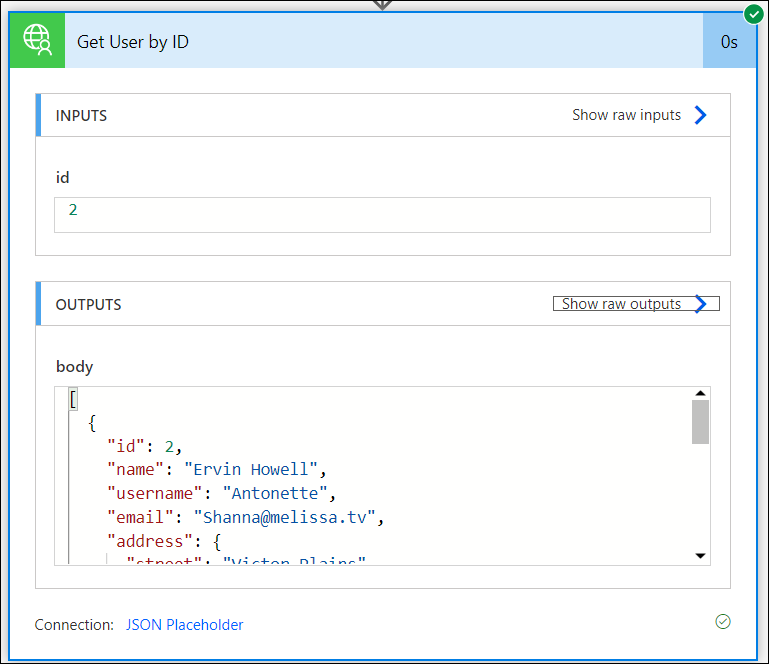Click the 0s duration badge
769x664 pixels.
click(x=729, y=42)
